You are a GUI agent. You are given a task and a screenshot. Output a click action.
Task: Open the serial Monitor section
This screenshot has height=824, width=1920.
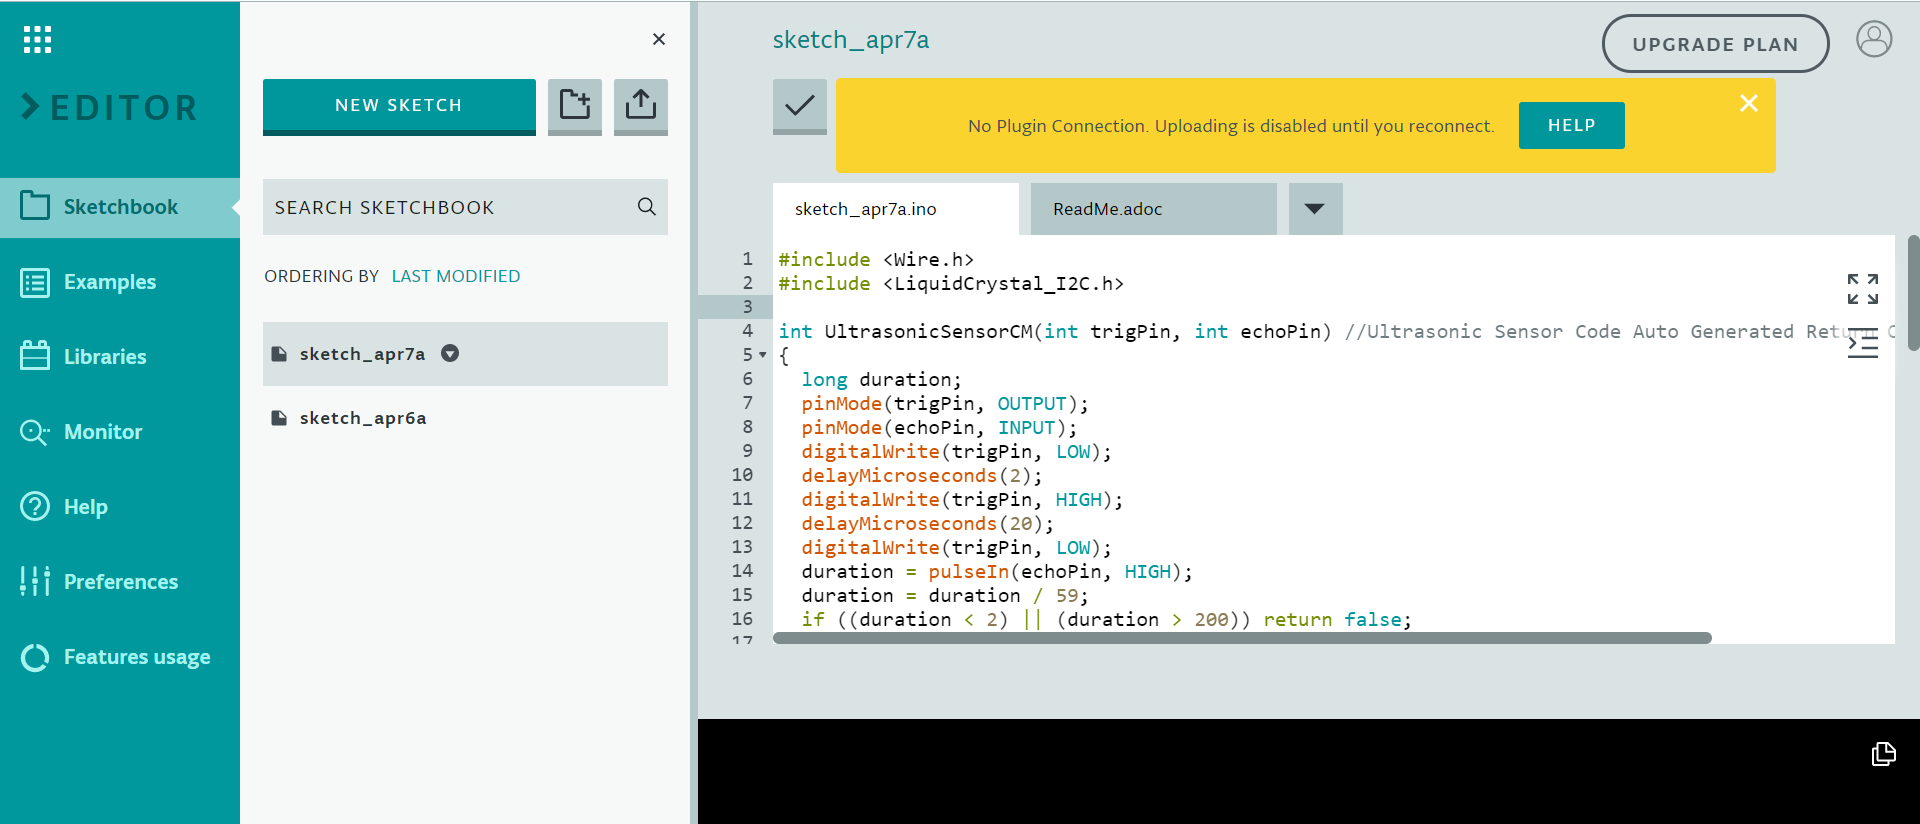(x=120, y=432)
